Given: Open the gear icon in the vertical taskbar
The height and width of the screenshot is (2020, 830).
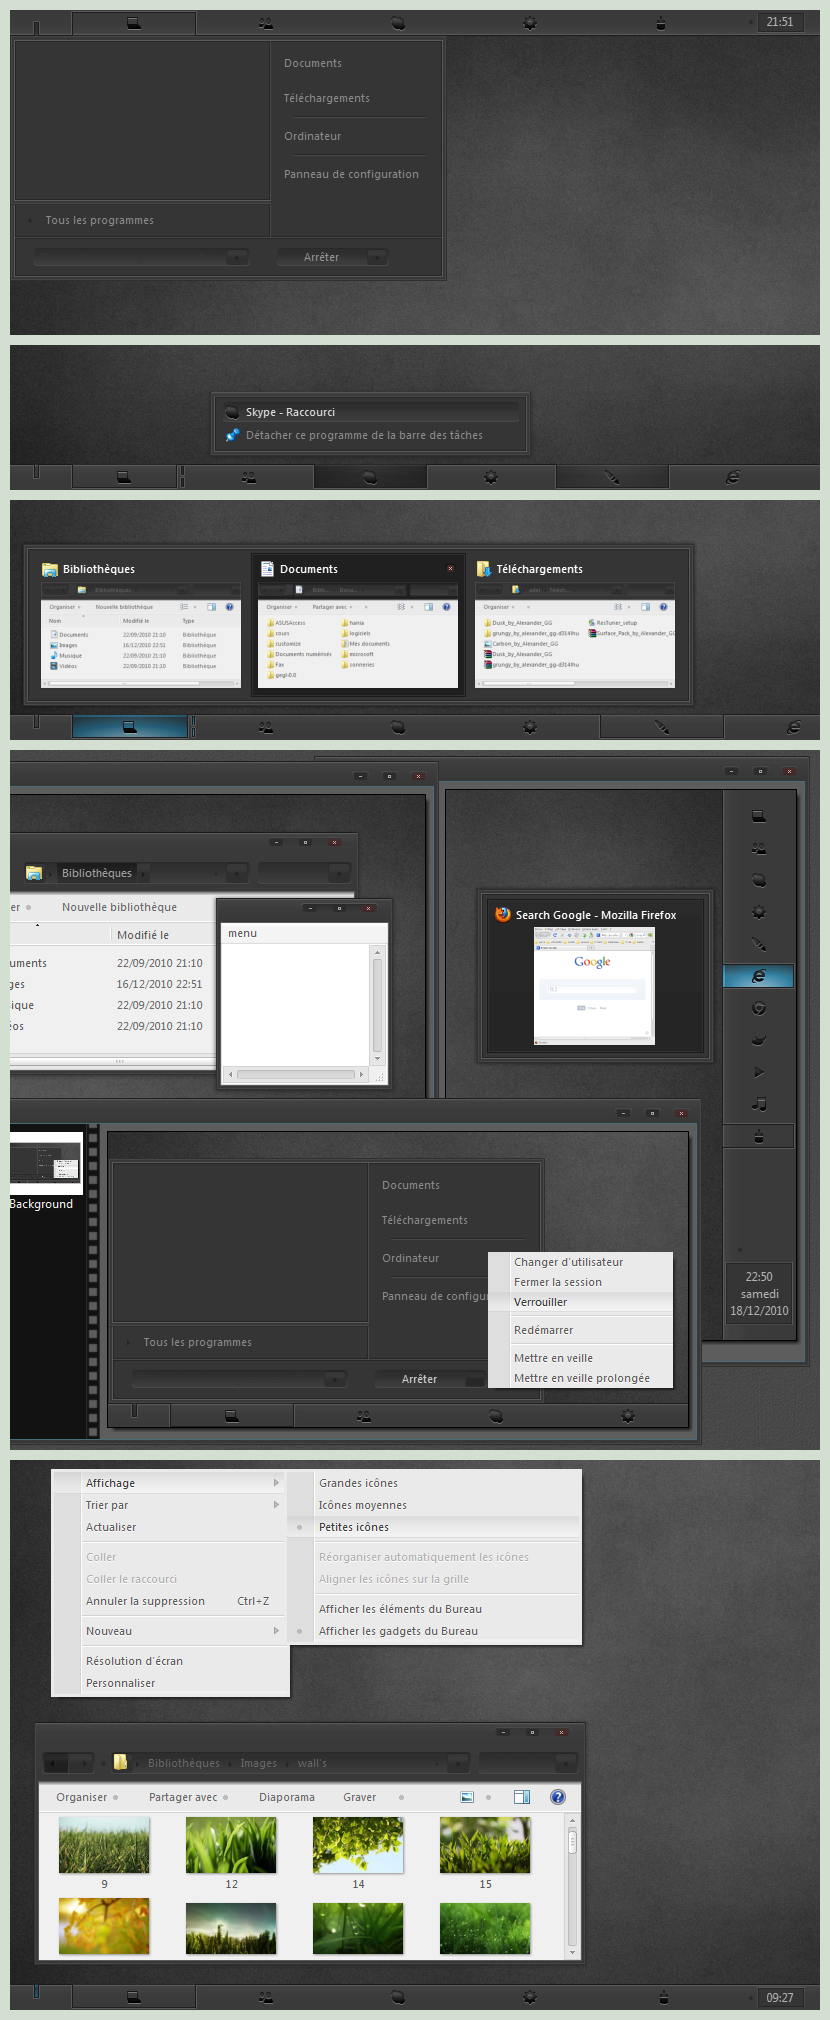Looking at the screenshot, I should click(x=759, y=912).
